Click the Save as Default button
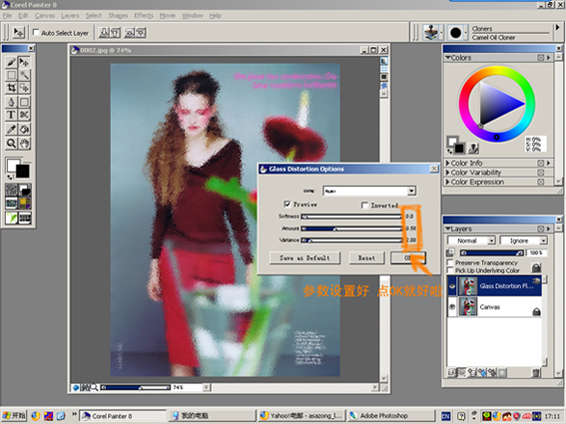566x424 pixels. 305,258
